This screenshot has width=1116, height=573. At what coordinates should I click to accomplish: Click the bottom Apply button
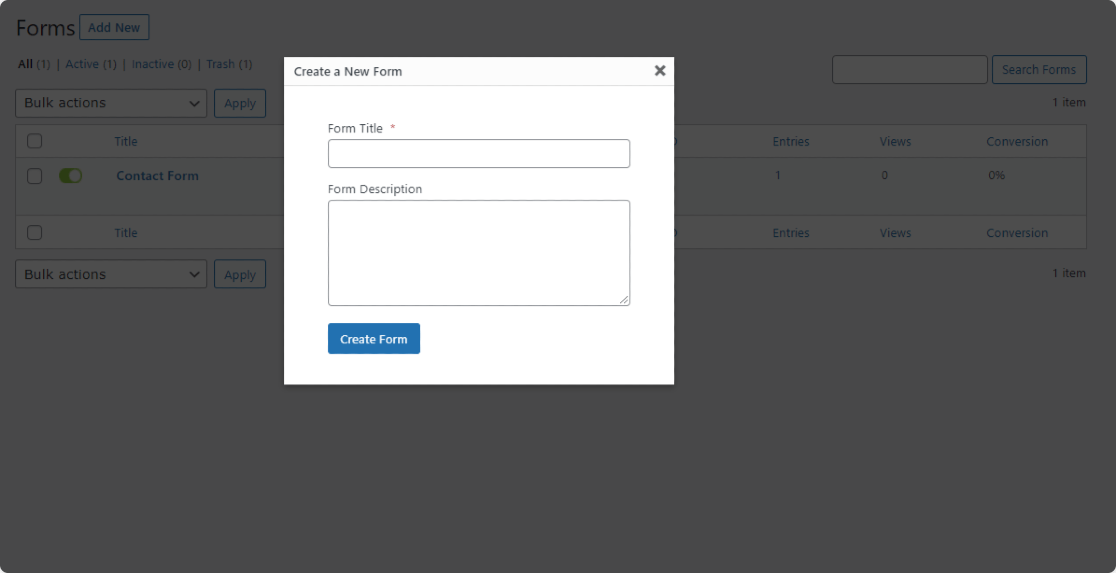240,274
